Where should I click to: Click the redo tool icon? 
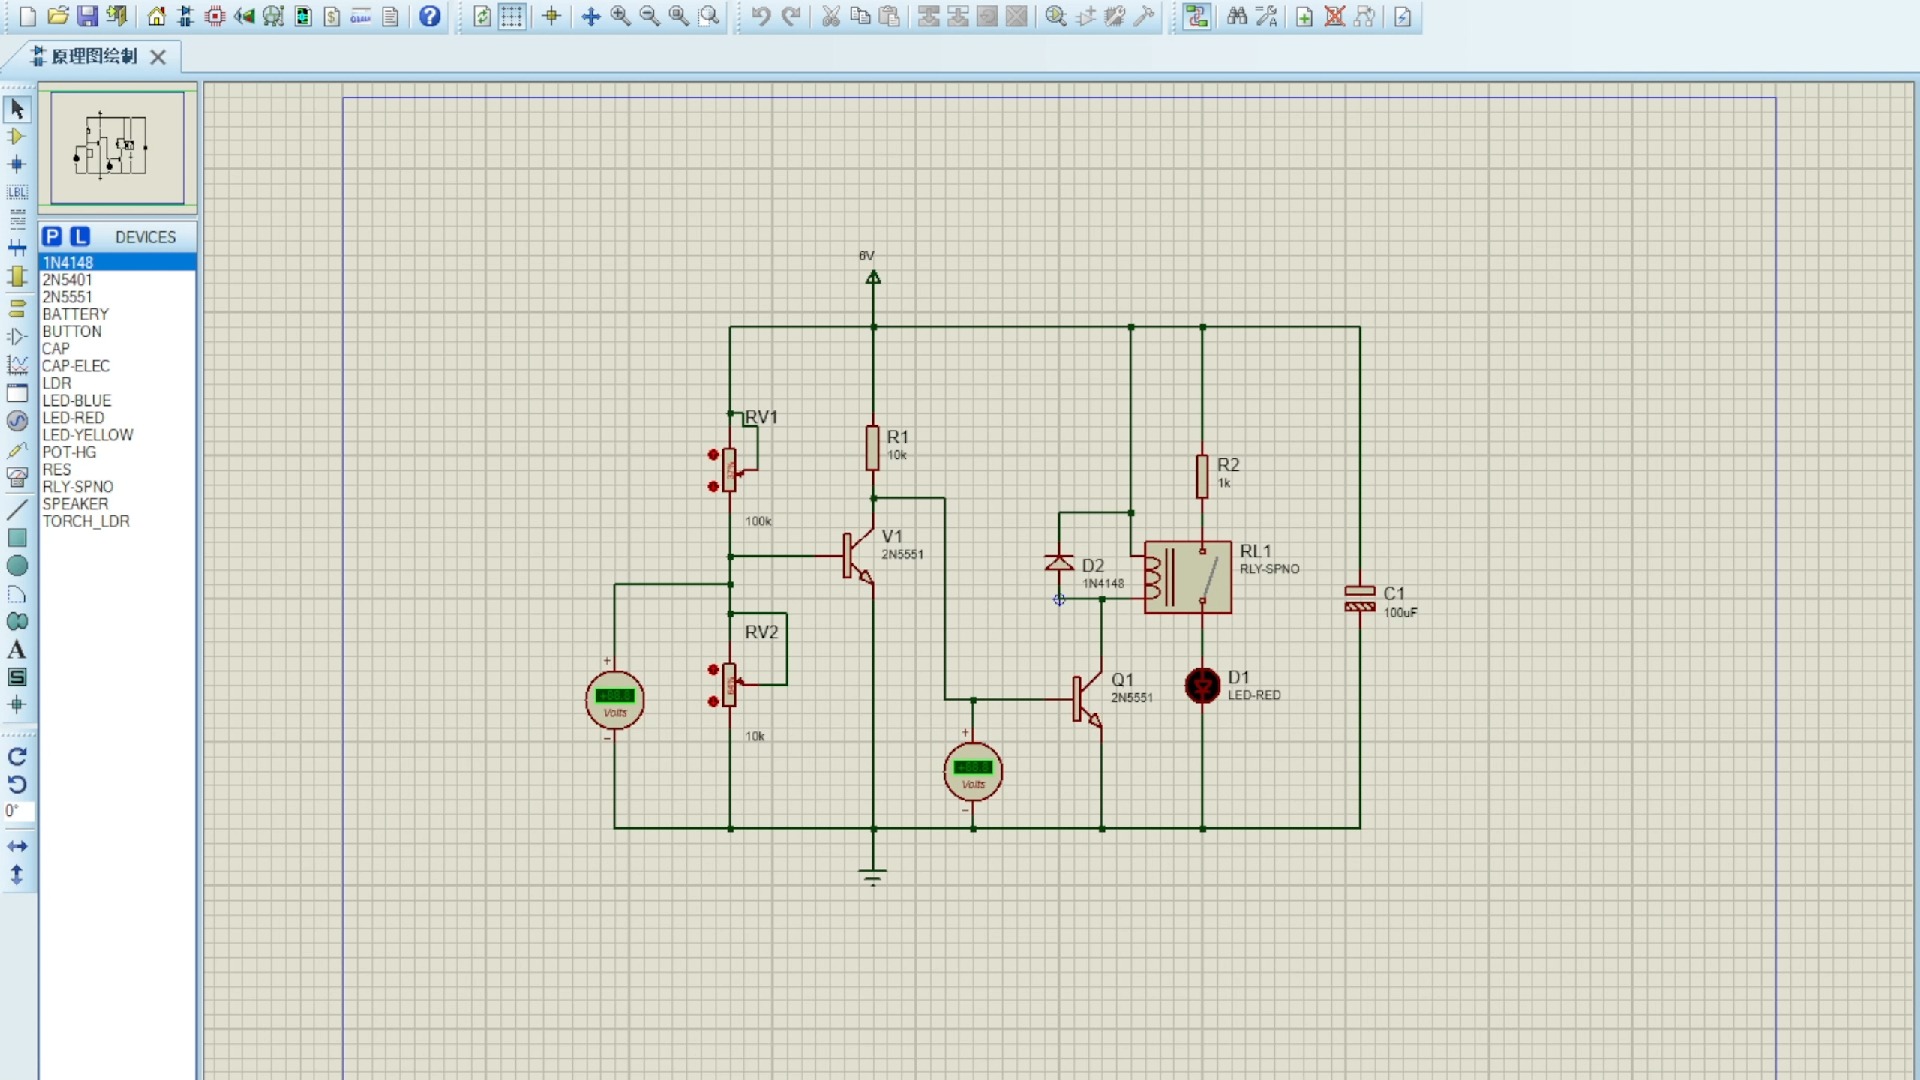(791, 16)
